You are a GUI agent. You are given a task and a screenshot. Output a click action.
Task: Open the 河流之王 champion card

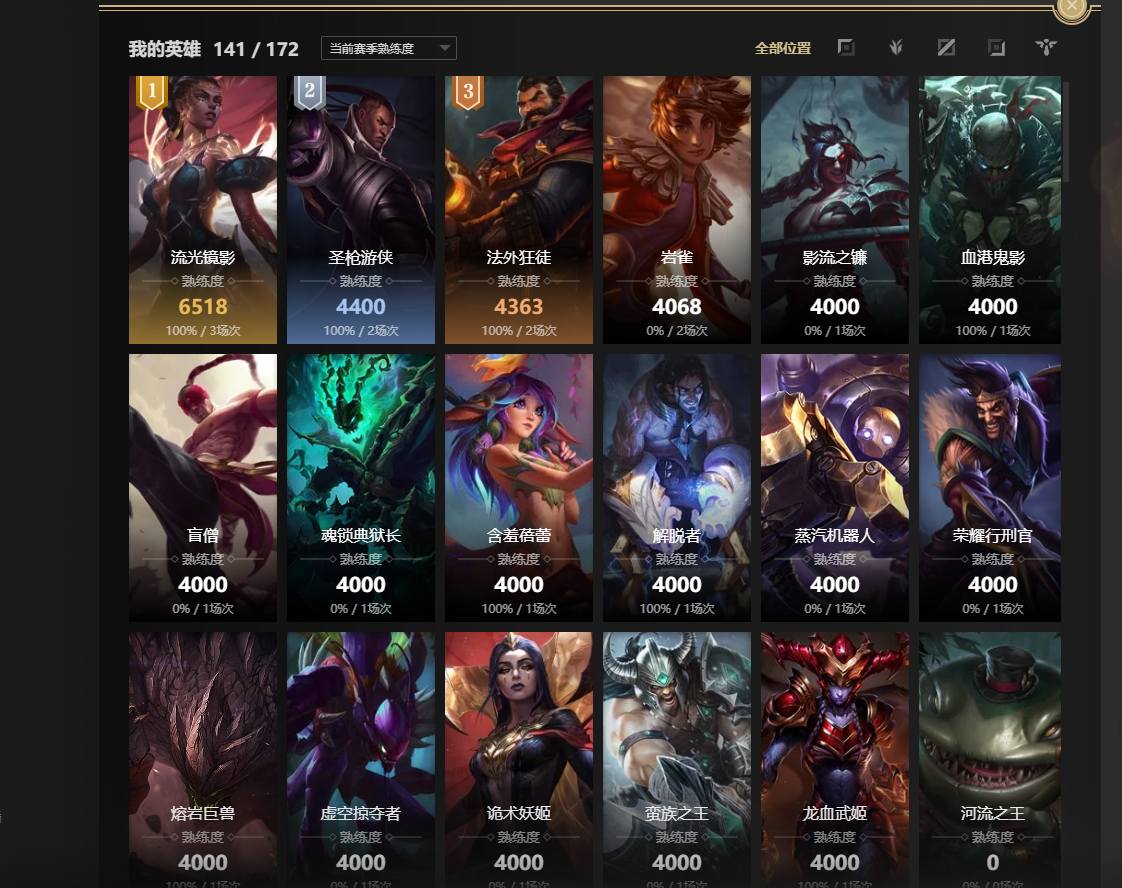pyautogui.click(x=990, y=760)
